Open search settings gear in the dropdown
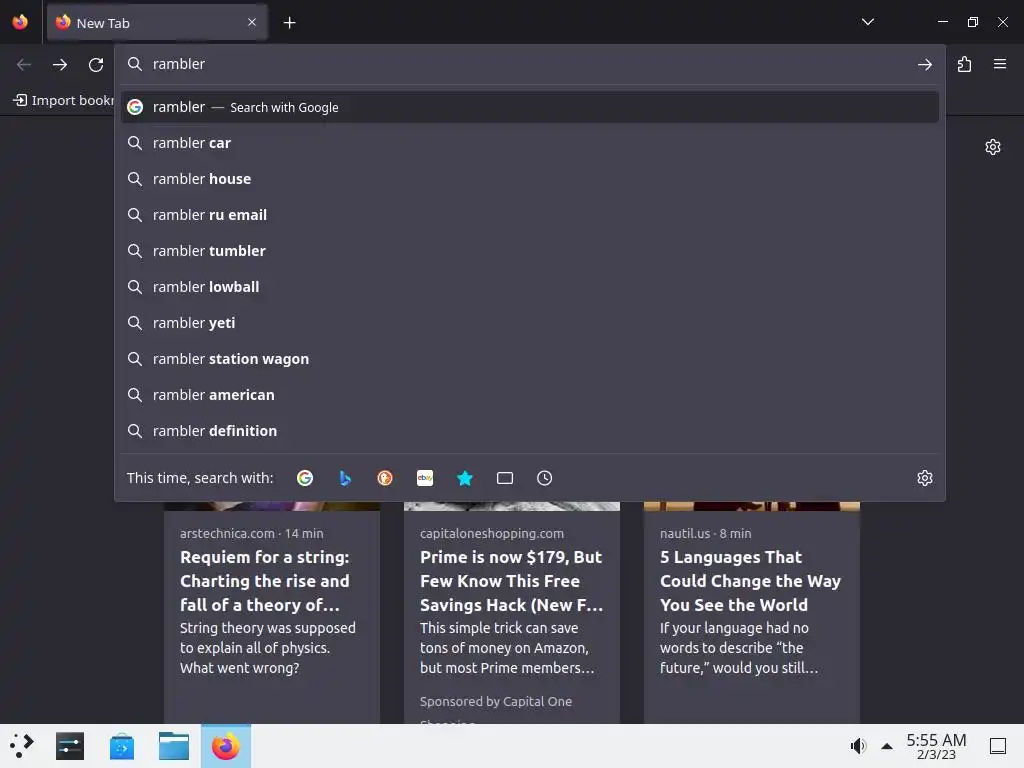The width and height of the screenshot is (1024, 768). pyautogui.click(x=925, y=478)
